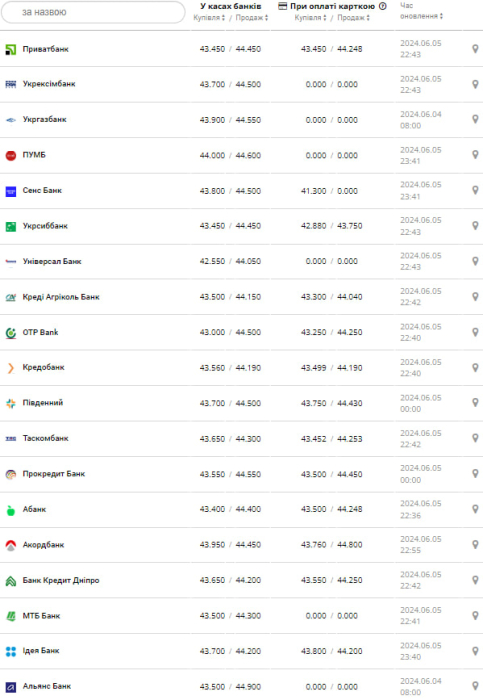Viewport: 483px width, 700px height.
Task: Click the help question icon near При оплаті карткою
Action: (x=383, y=6)
